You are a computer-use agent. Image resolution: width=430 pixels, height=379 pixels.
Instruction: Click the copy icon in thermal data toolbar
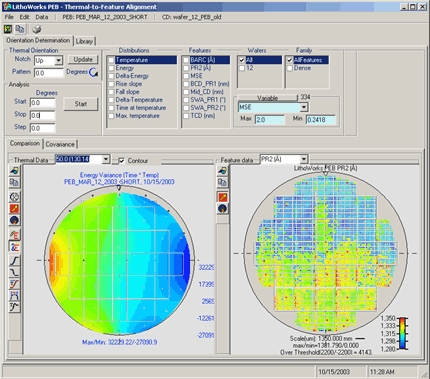click(x=14, y=182)
